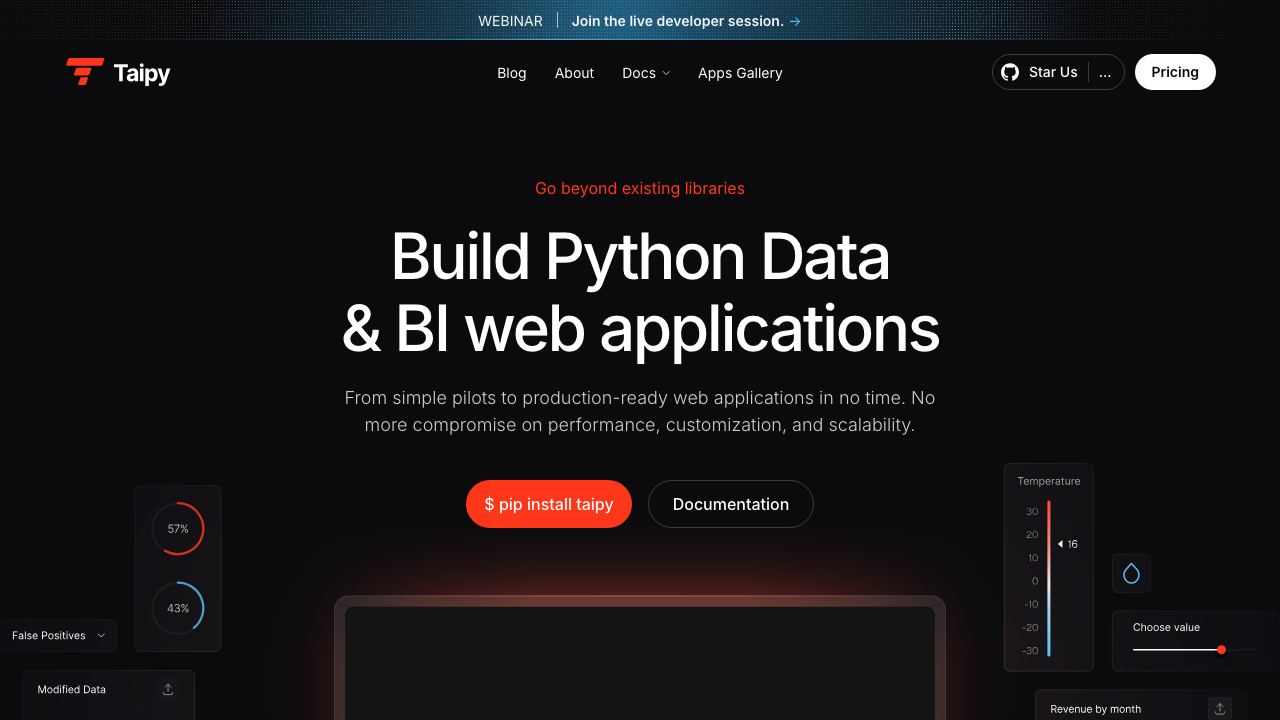1280x720 pixels.
Task: Click the Taipy brand name
Action: tap(142, 73)
